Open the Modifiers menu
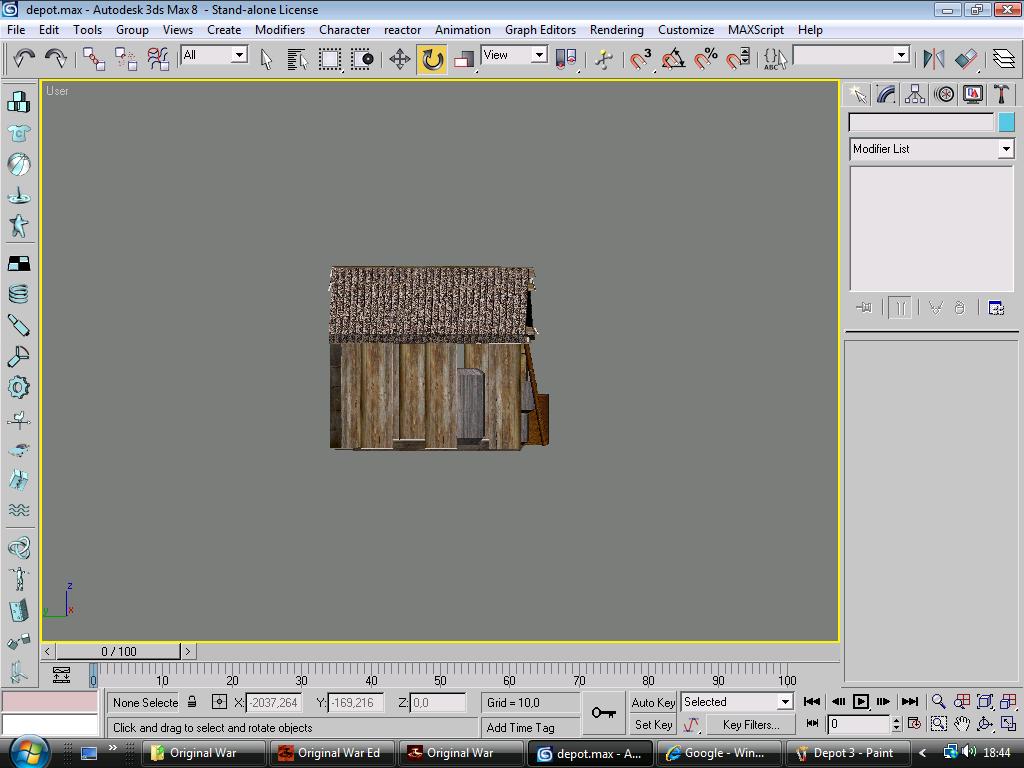The width and height of the screenshot is (1024, 768). (x=280, y=30)
